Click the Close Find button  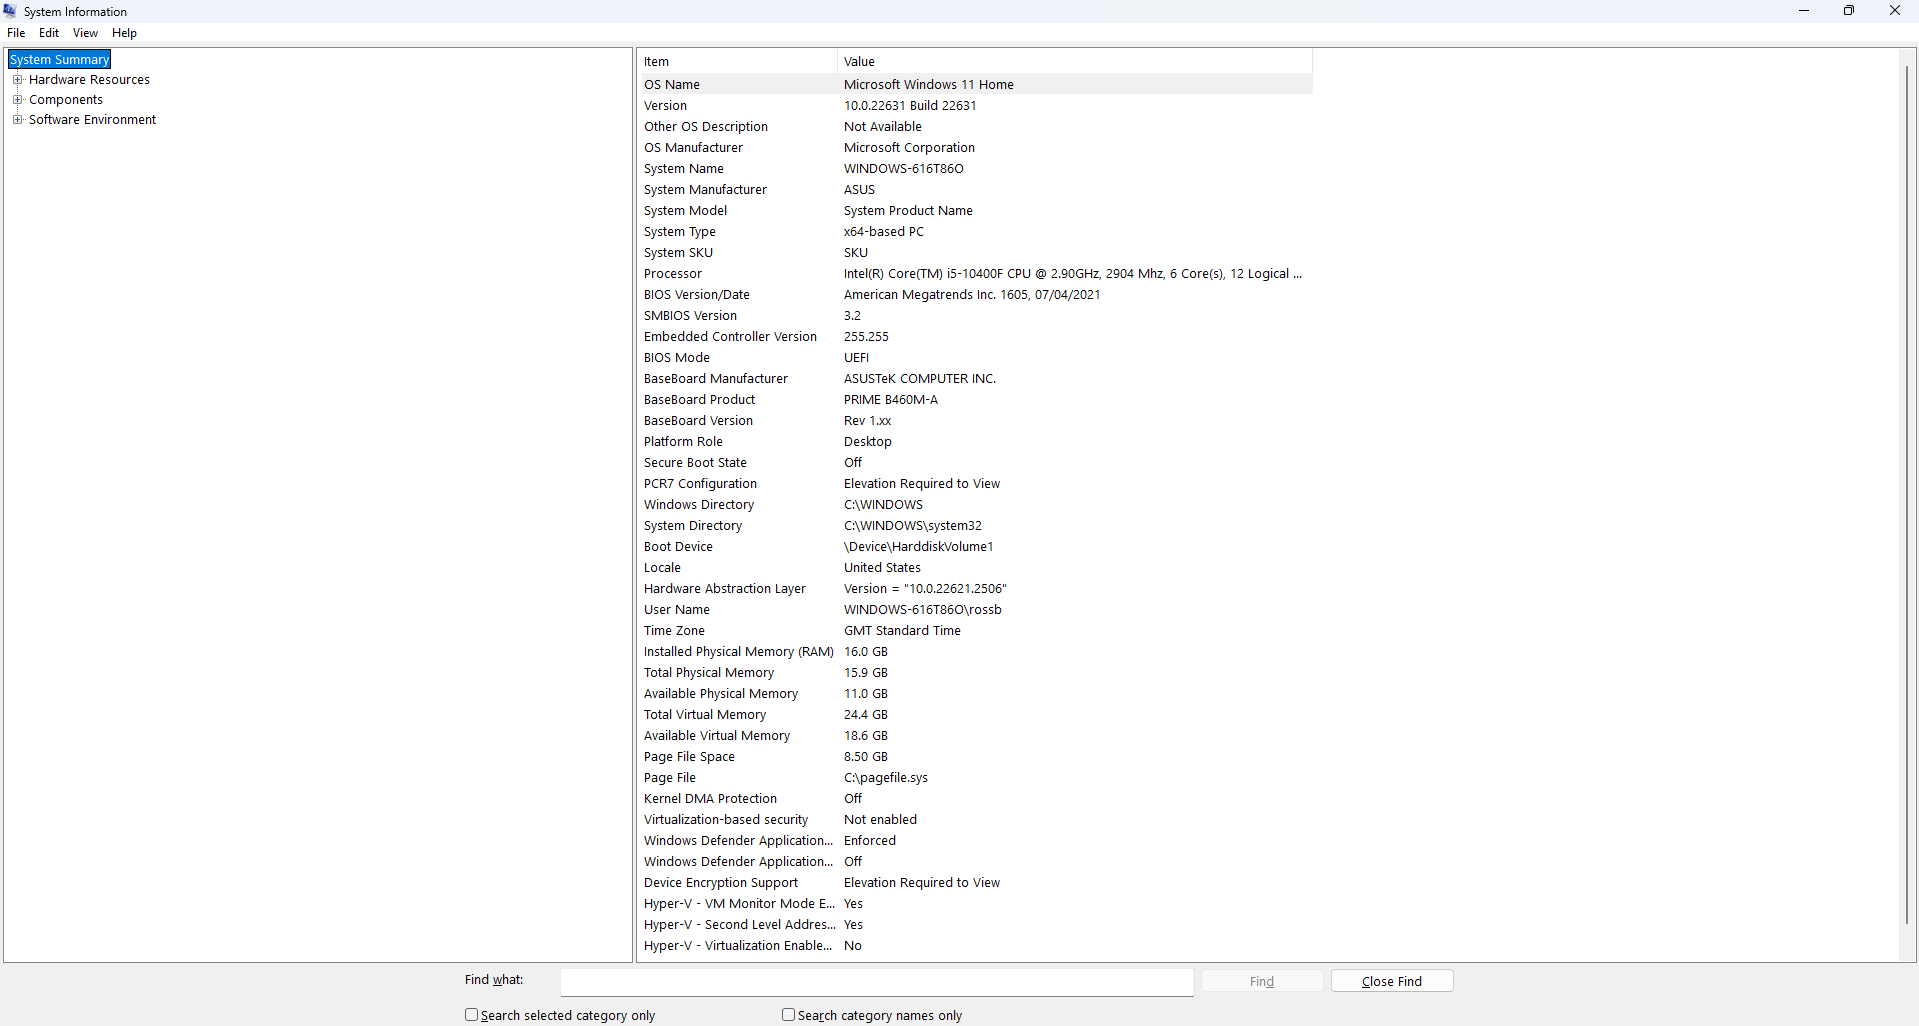(1391, 980)
